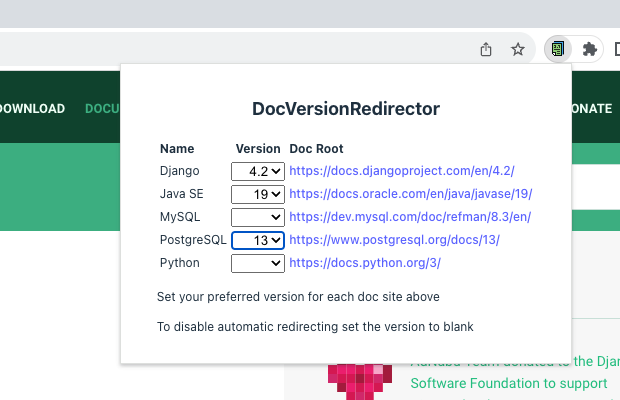Click the Share page icon in address bar
Screen dimensions: 620x400
[x=486, y=49]
